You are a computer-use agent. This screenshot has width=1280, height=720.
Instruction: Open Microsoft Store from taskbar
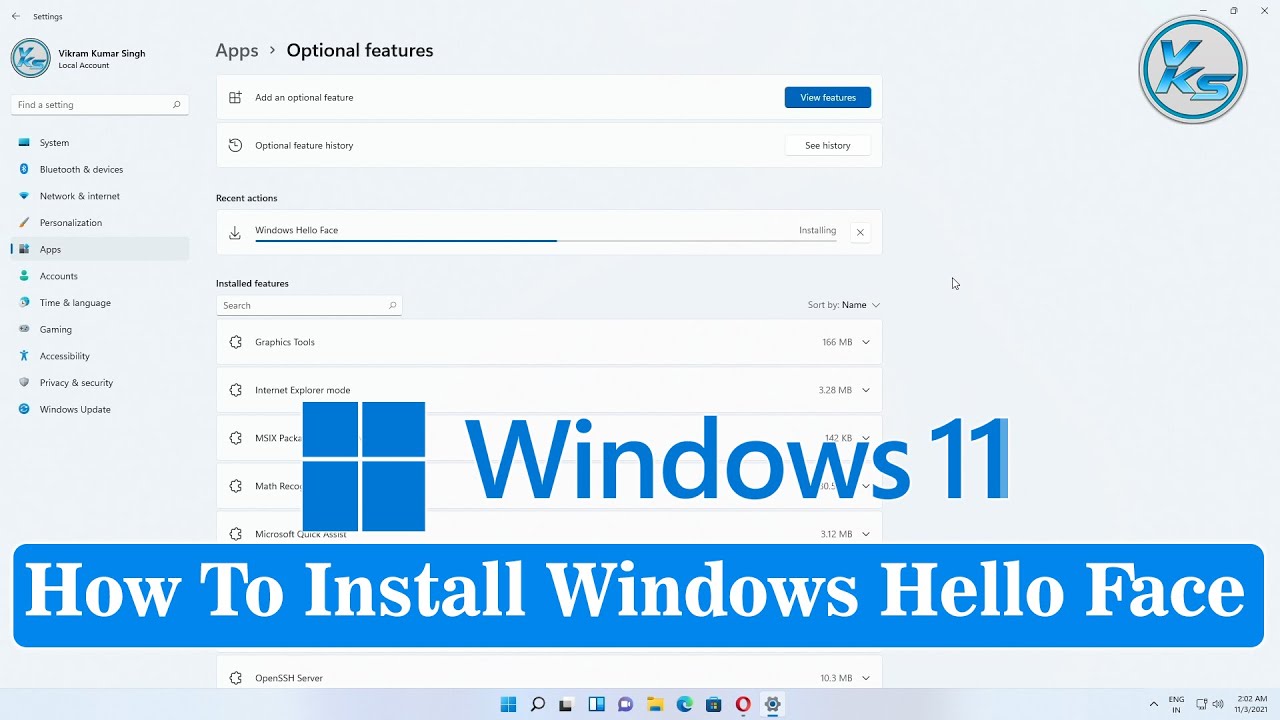click(713, 704)
